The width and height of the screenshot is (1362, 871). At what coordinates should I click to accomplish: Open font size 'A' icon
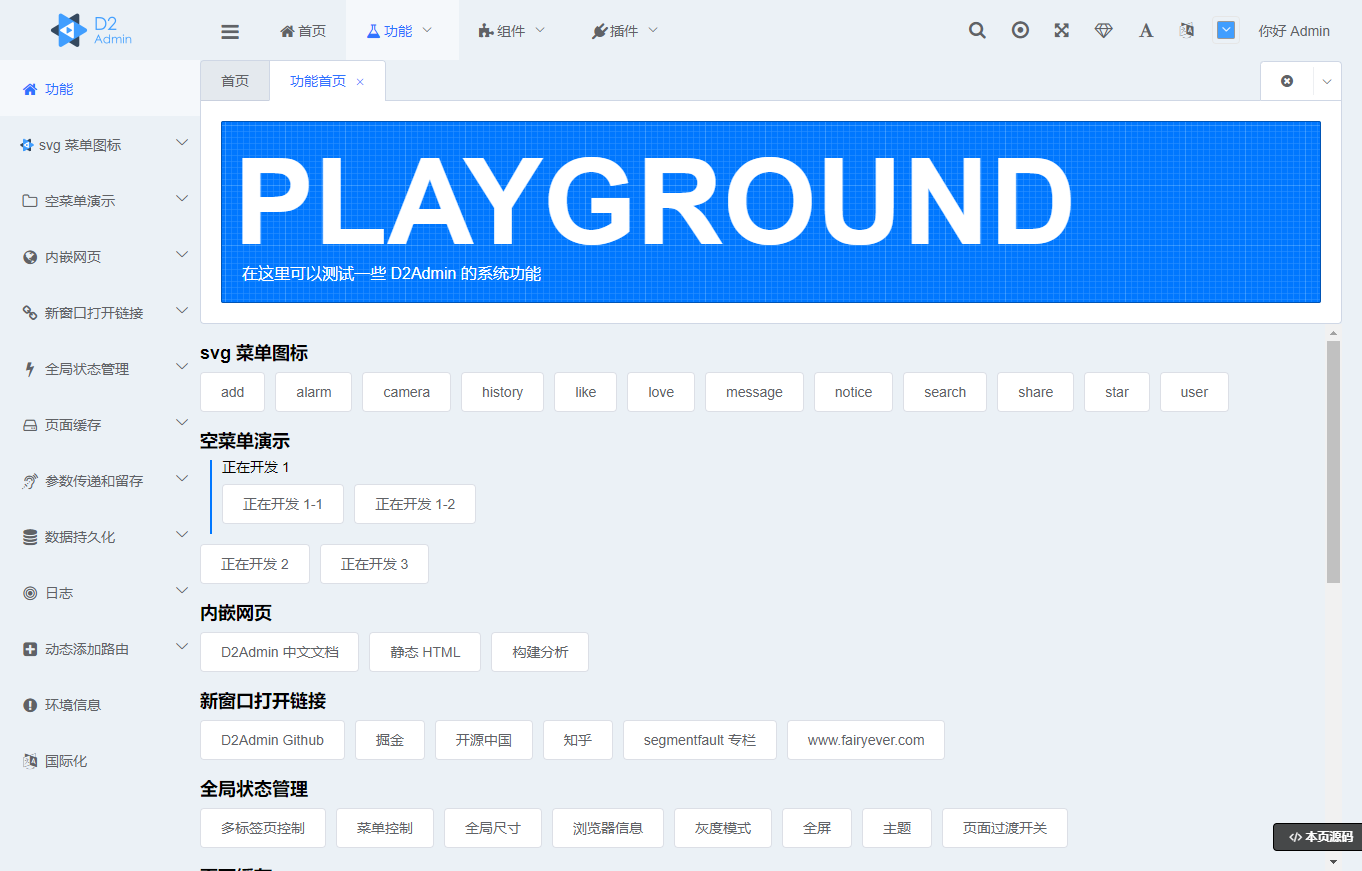(1146, 30)
